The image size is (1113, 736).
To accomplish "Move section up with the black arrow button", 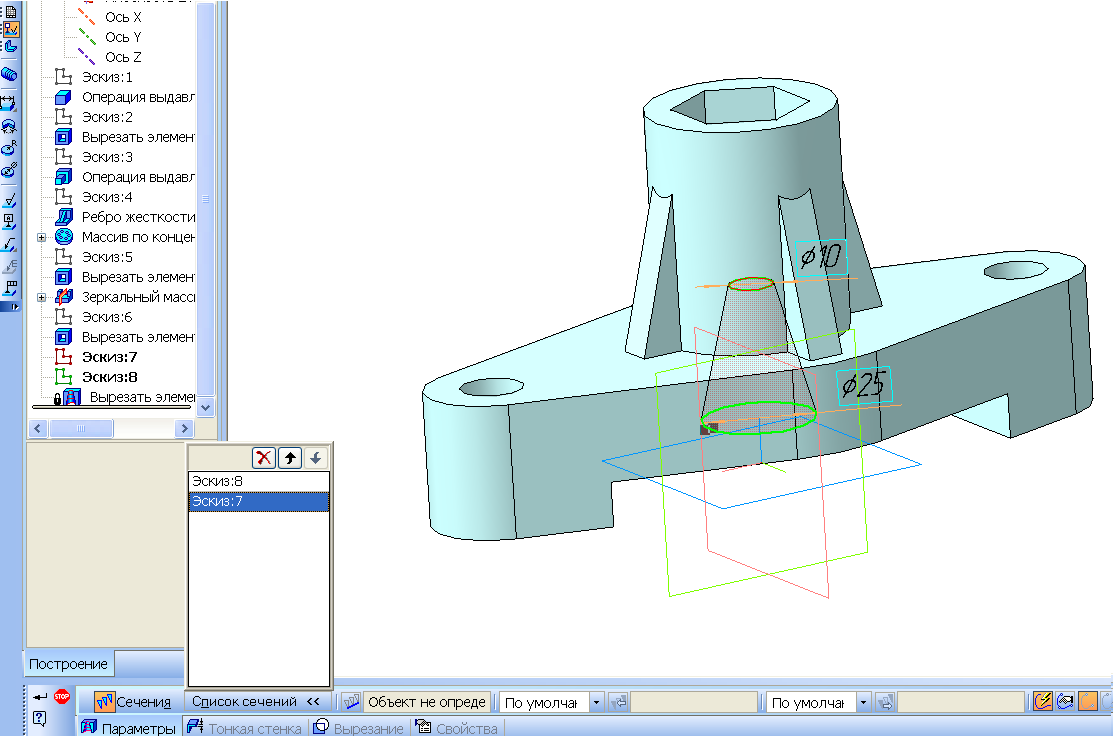I will (290, 457).
